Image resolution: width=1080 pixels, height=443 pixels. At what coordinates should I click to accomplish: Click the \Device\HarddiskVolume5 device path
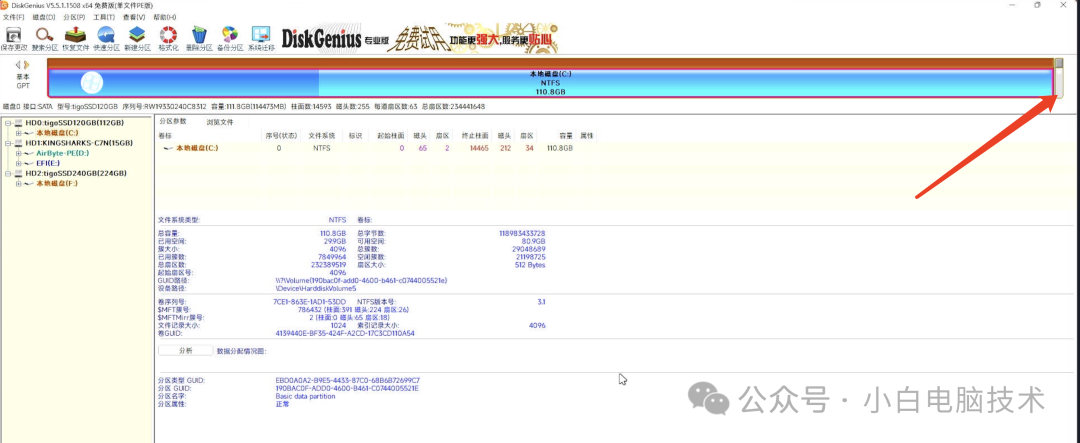tap(315, 288)
